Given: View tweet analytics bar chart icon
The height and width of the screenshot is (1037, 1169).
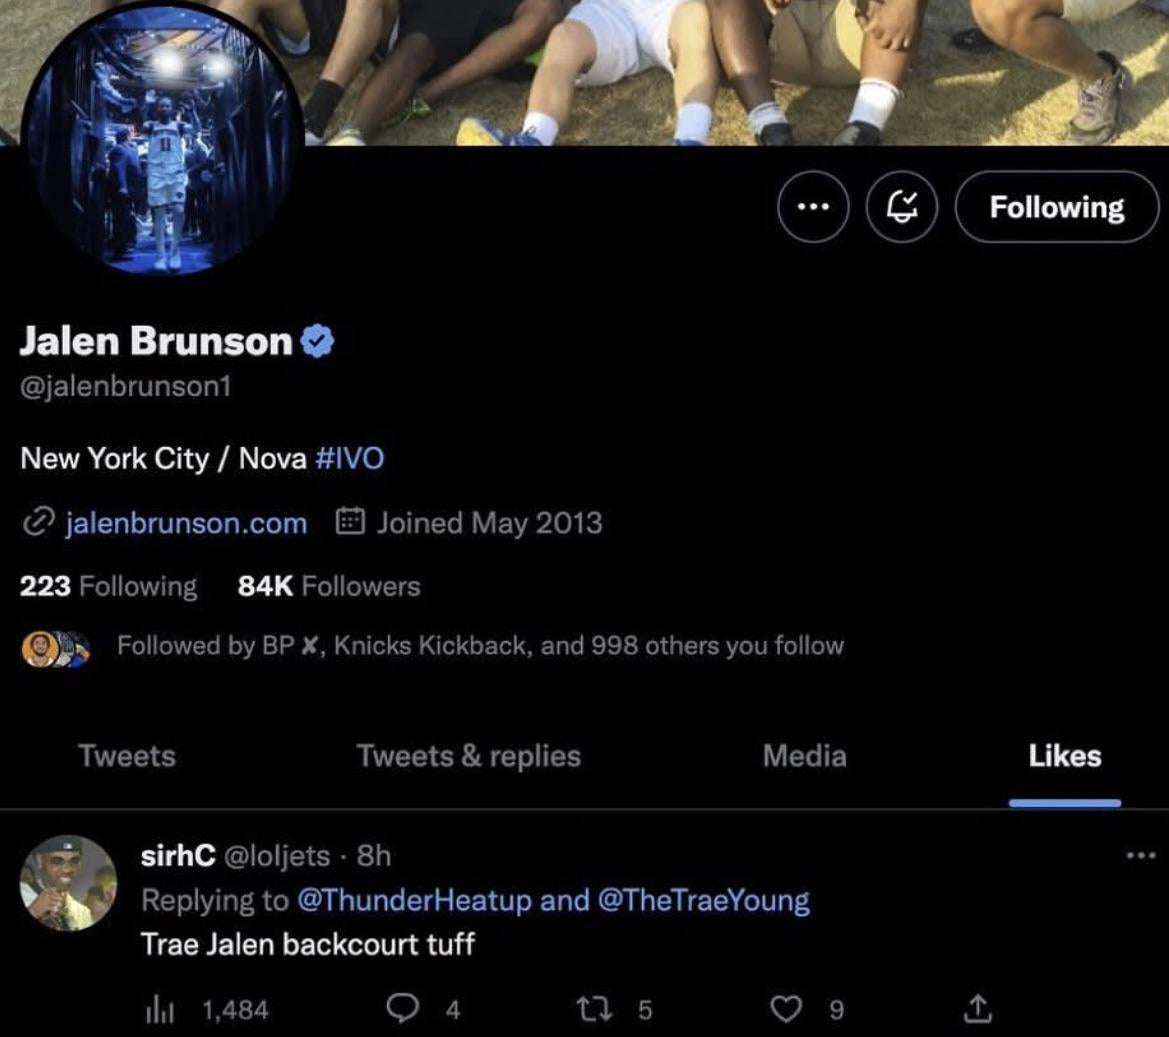Looking at the screenshot, I should [160, 1010].
